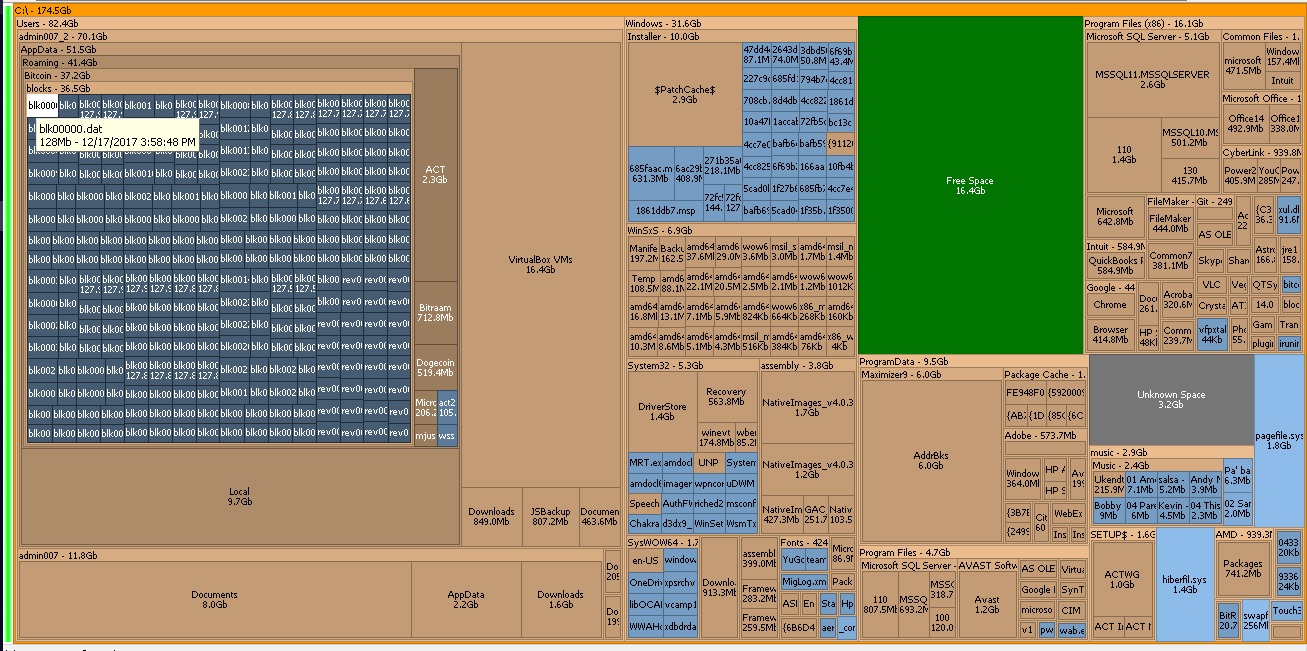Screen dimensions: 1307x651
Task: Click the DriverStore 1.4Gb folder
Action: point(662,411)
